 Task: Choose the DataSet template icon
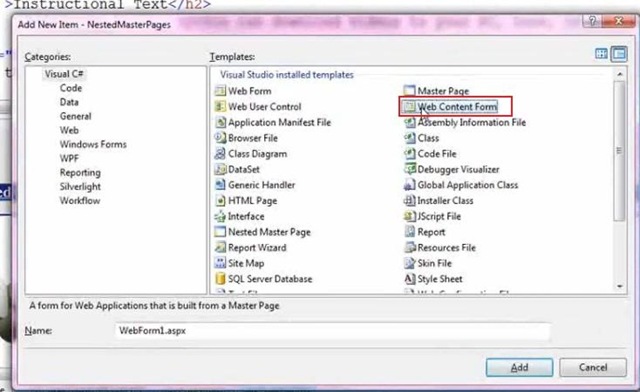click(x=220, y=169)
